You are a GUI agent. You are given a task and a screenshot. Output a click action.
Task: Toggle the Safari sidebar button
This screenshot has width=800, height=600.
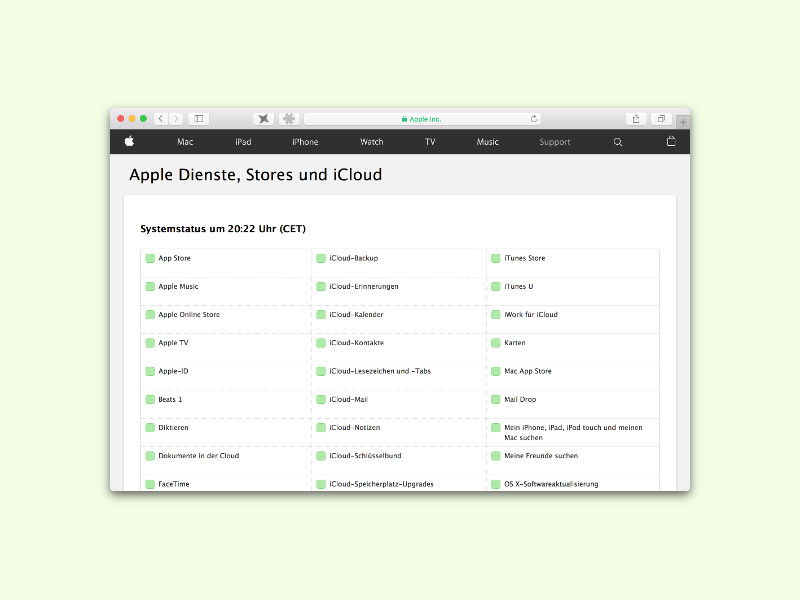[x=198, y=119]
